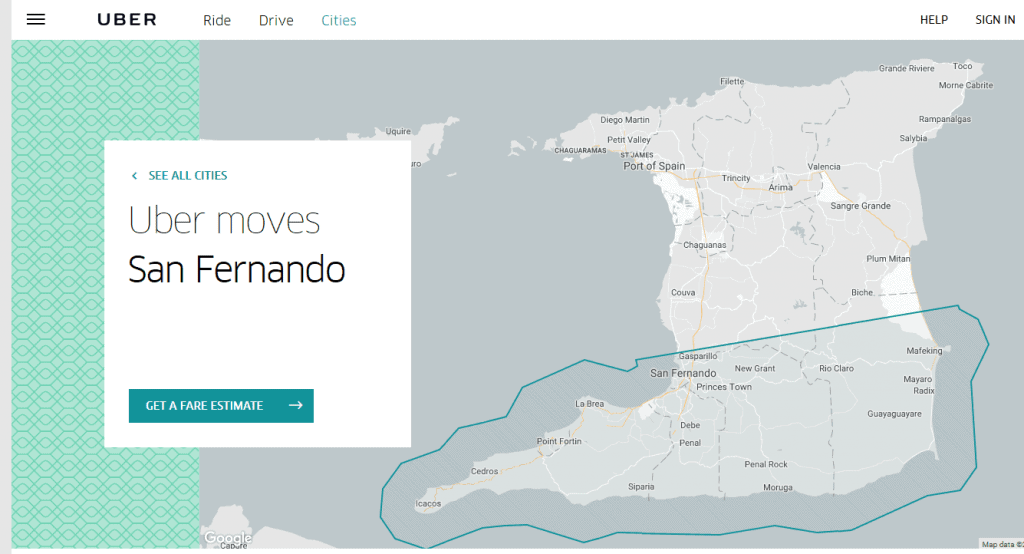Viewport: 1024px width, 554px height.
Task: Click the back chevron beside See All Cities
Action: (135, 176)
